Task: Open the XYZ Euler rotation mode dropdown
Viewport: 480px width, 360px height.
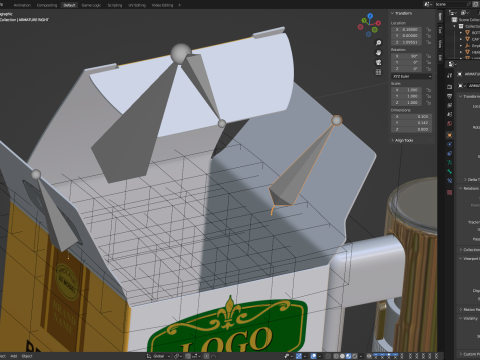Action: click(x=412, y=76)
